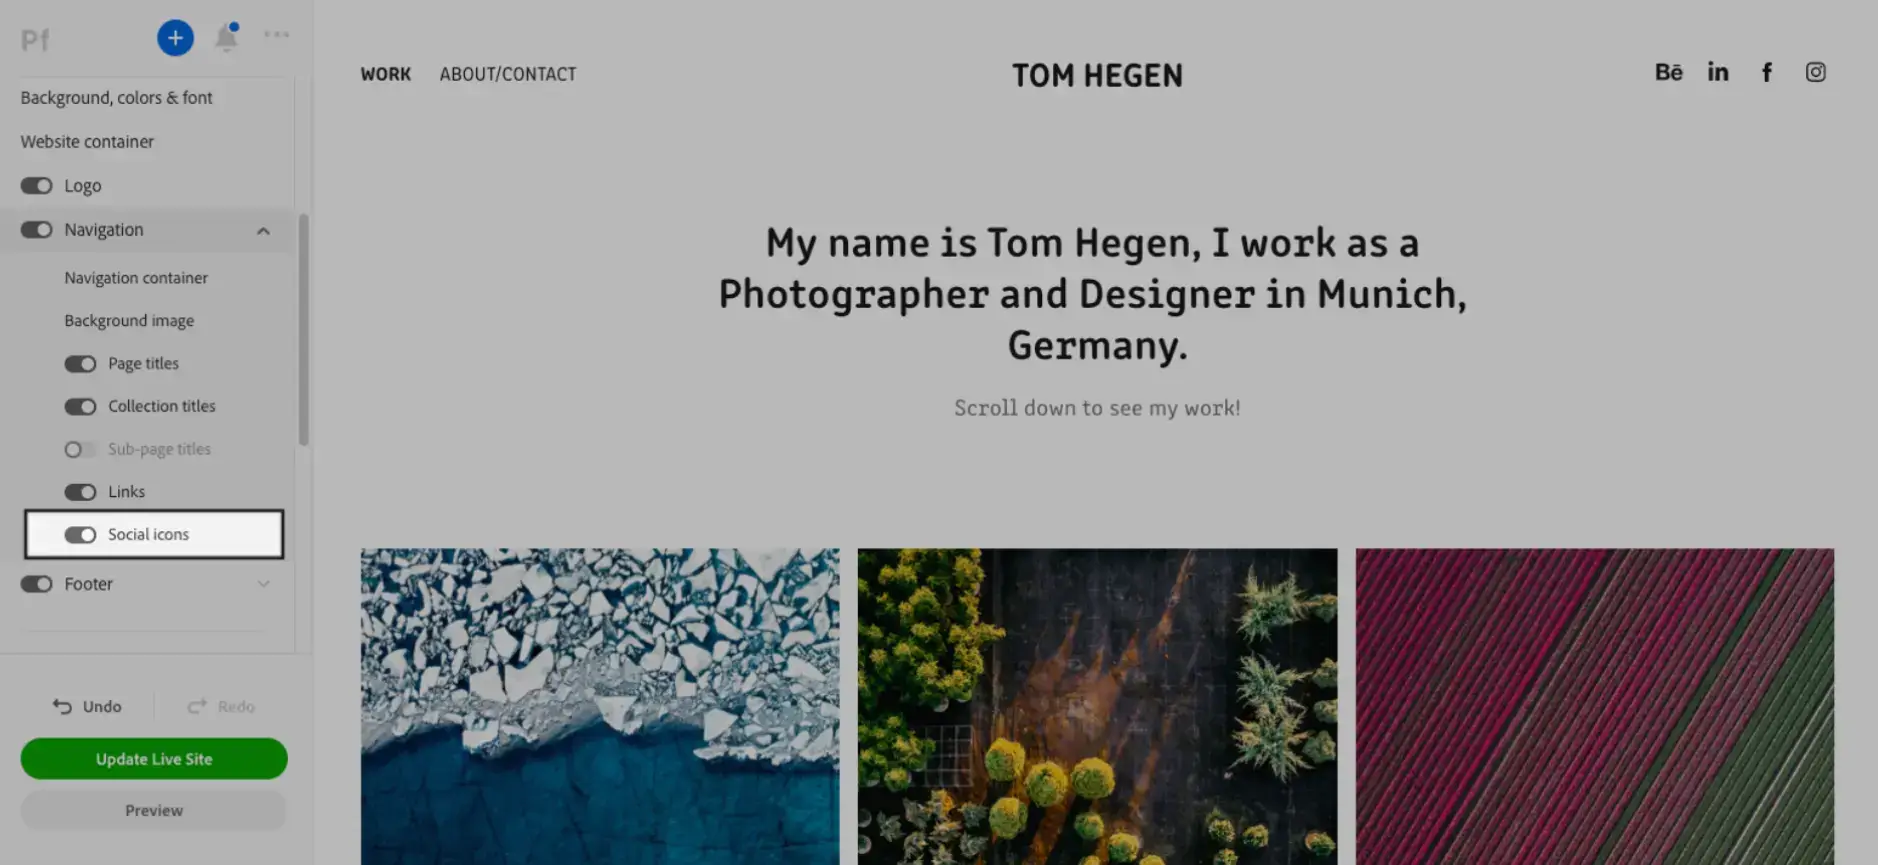Click the blue plus add button
Screen dimensions: 1878x865
point(175,38)
